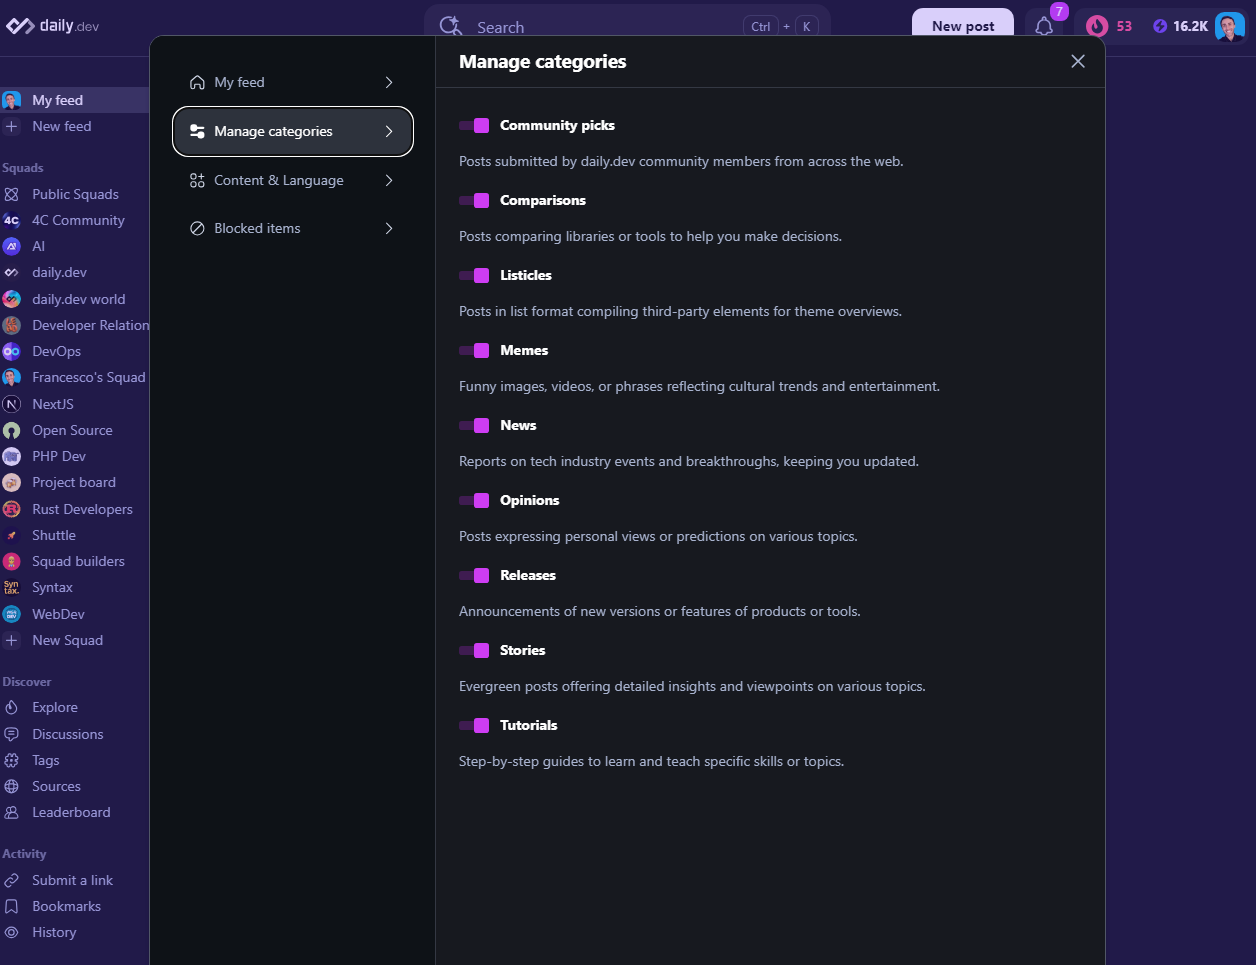Click the Sources globe icon

pyautogui.click(x=12, y=786)
